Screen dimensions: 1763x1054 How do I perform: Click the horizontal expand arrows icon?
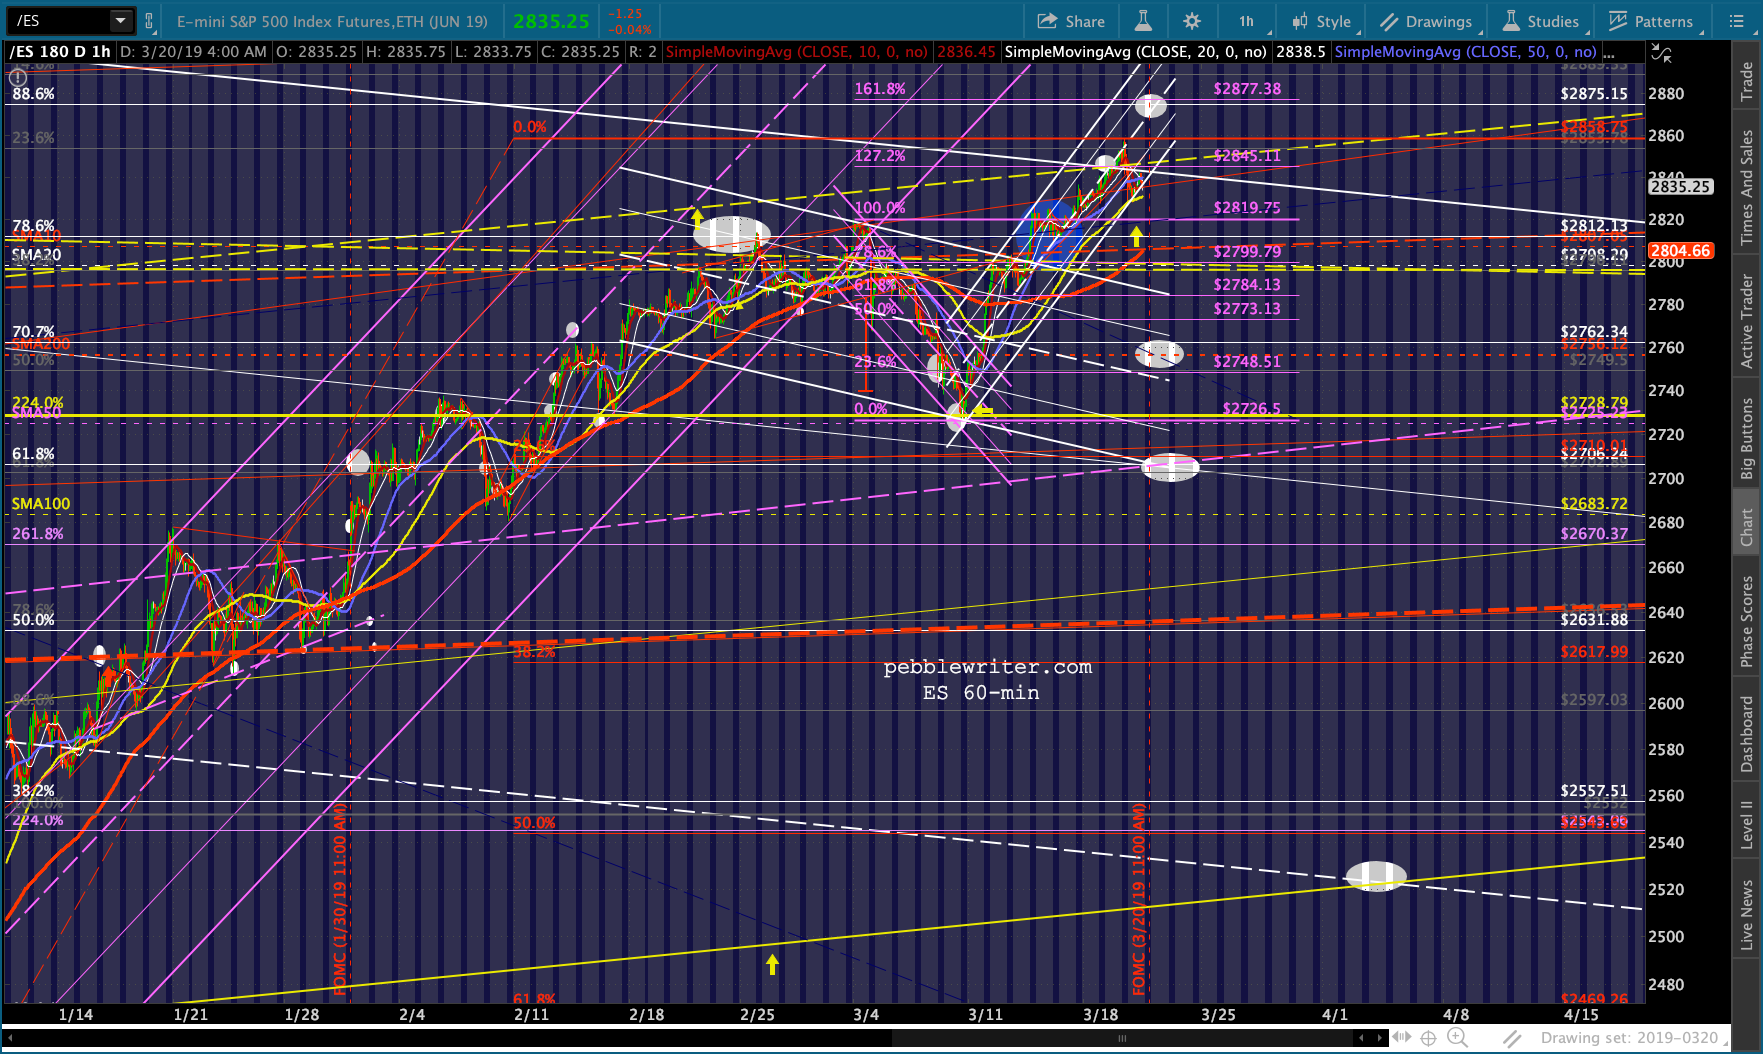1402,1038
